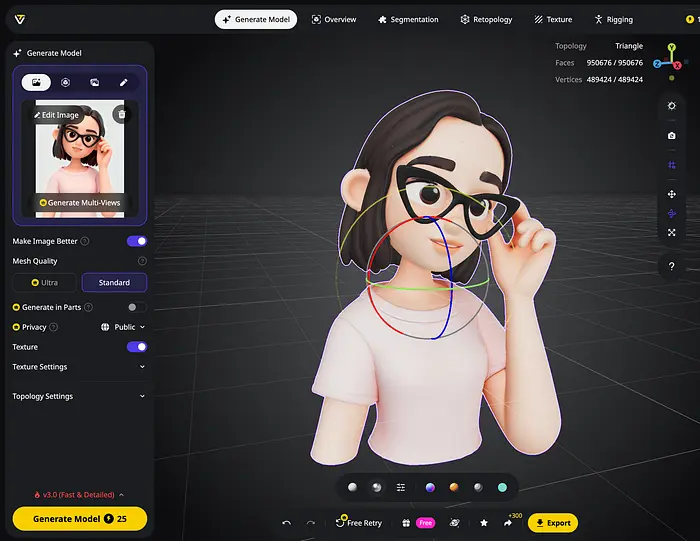Click the 3D character model in viewport
The height and width of the screenshot is (541, 700).
tap(438, 277)
